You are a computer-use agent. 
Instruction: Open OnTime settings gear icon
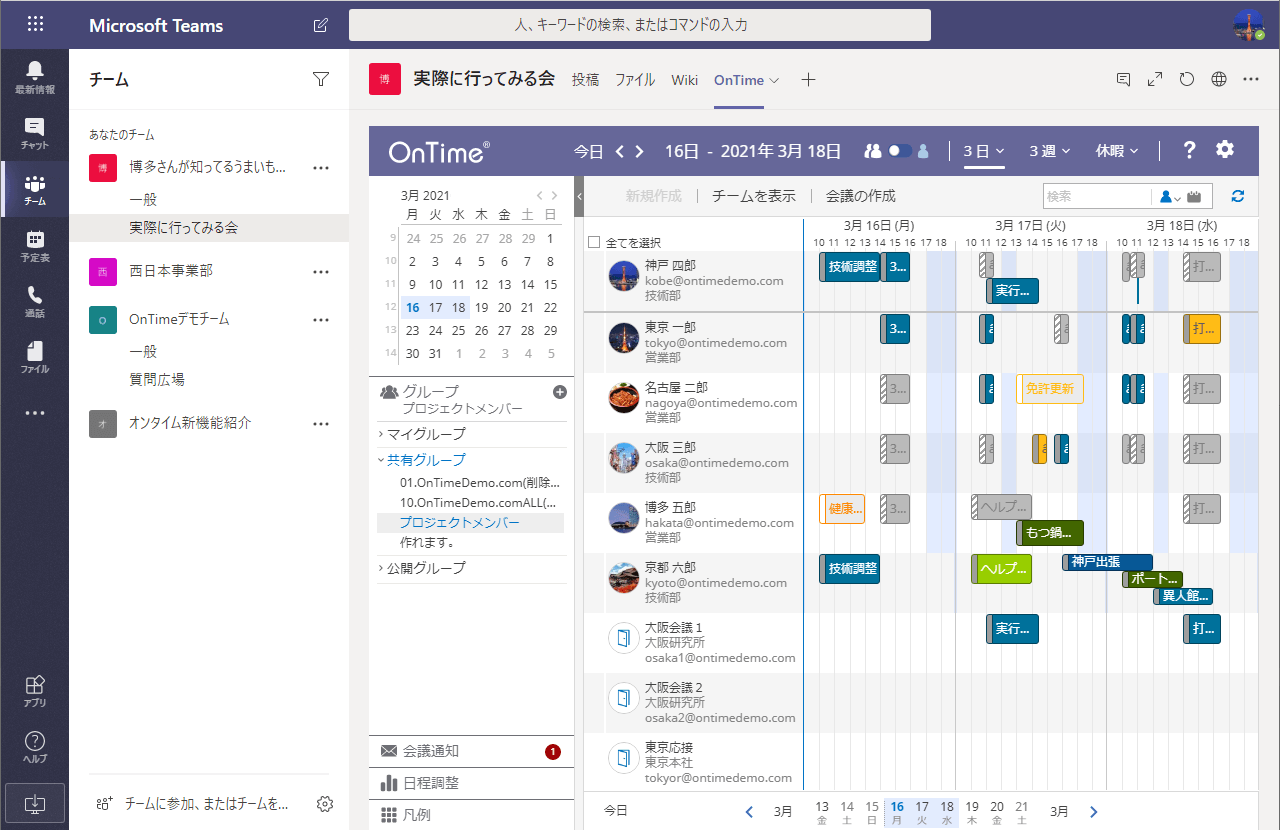coord(1225,150)
